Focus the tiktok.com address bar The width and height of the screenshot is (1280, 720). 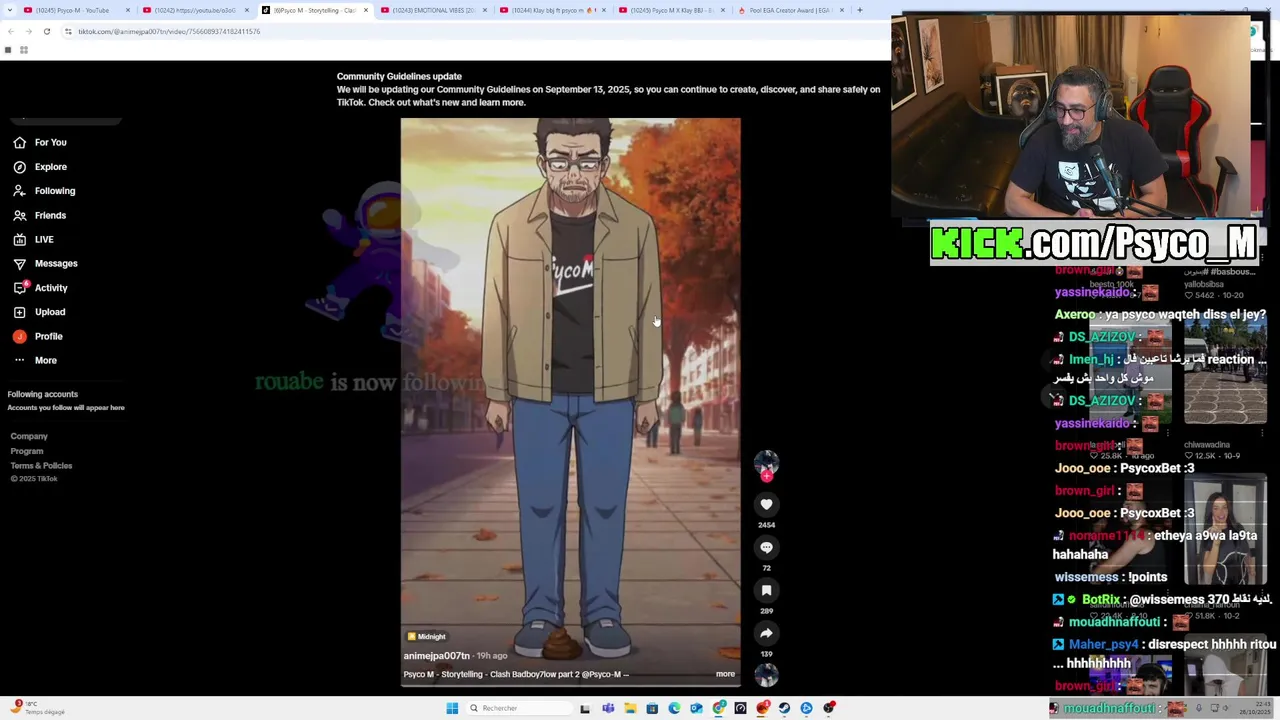[470, 31]
